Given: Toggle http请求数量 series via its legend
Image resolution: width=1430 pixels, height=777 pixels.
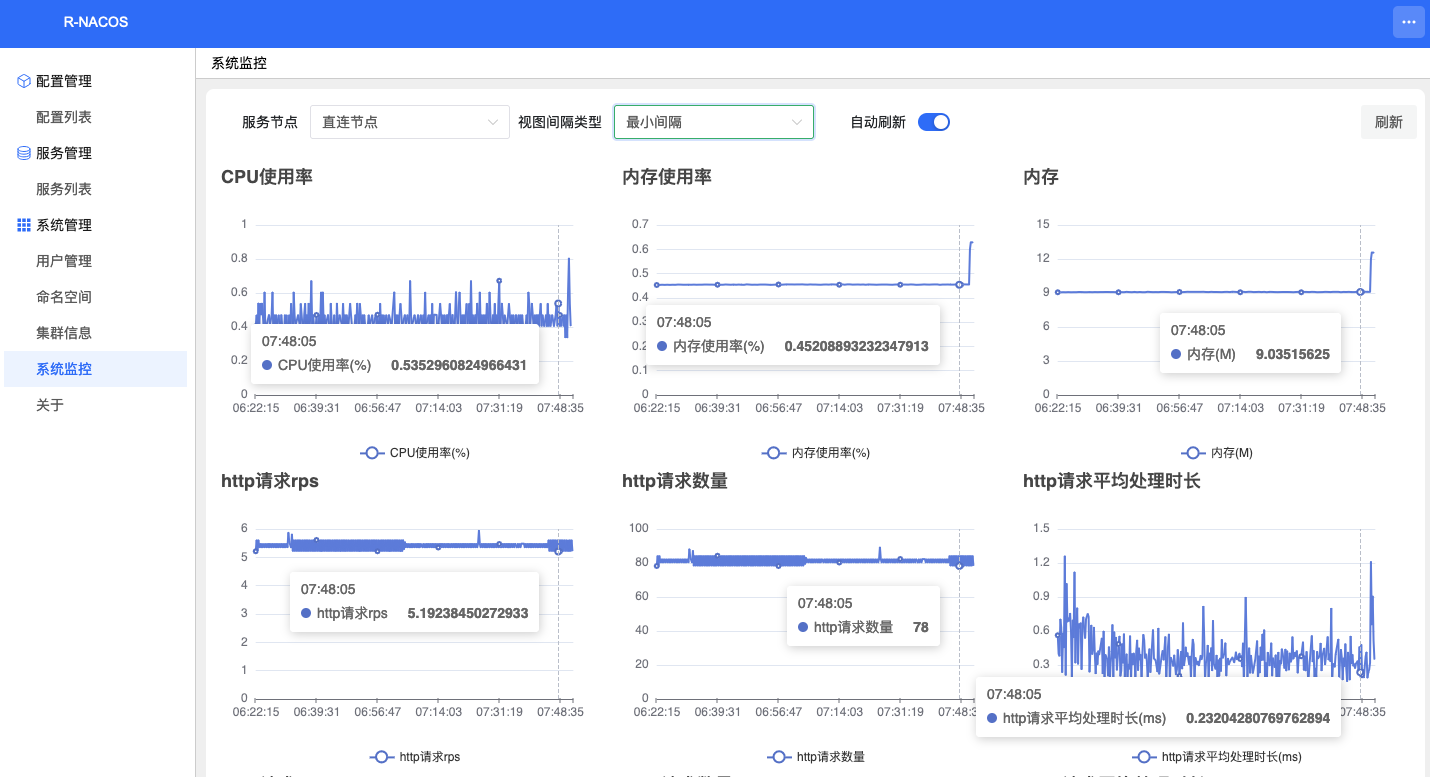Looking at the screenshot, I should coord(816,757).
